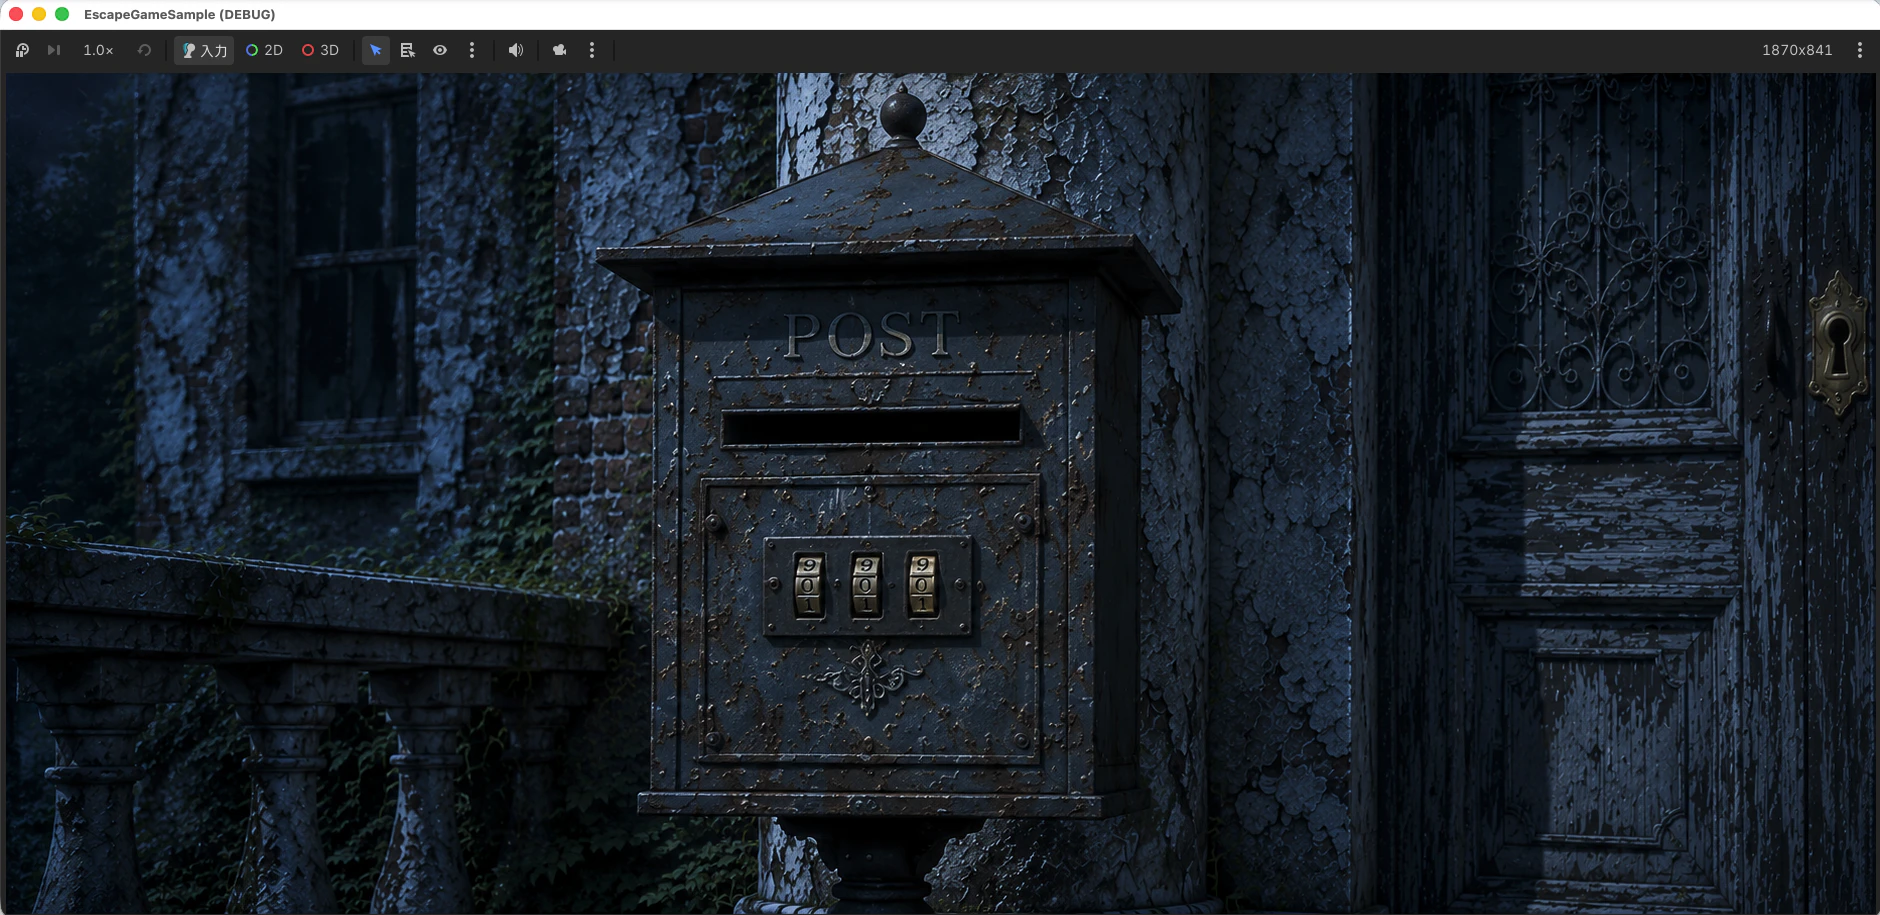The width and height of the screenshot is (1880, 915).
Task: Reset the game speed to default
Action: pyautogui.click(x=144, y=50)
